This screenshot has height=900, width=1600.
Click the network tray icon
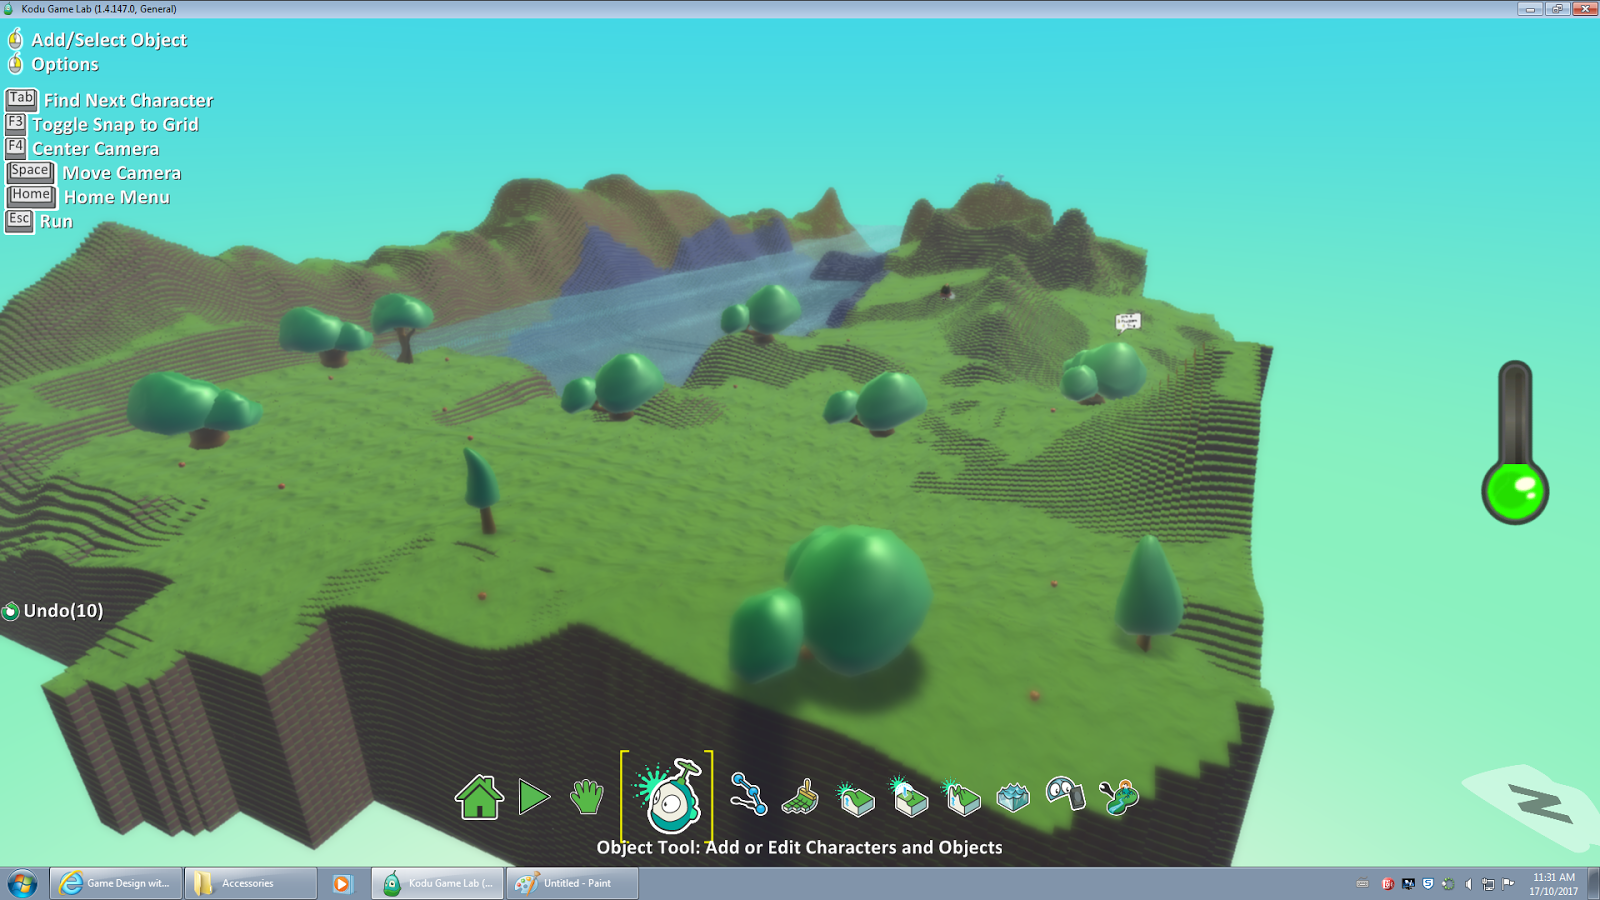click(x=1488, y=884)
